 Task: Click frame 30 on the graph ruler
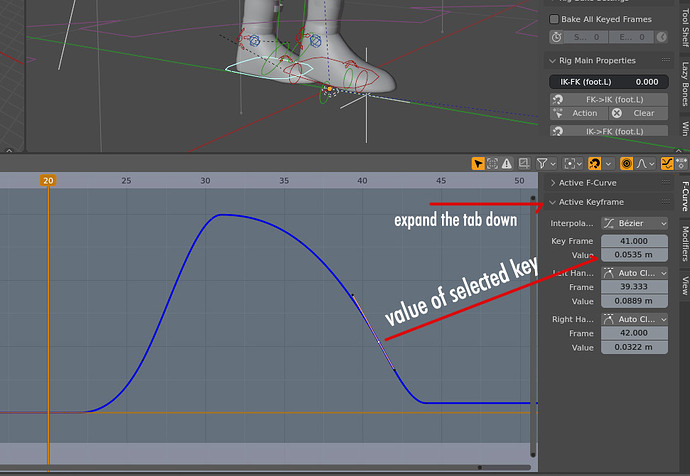[205, 181]
